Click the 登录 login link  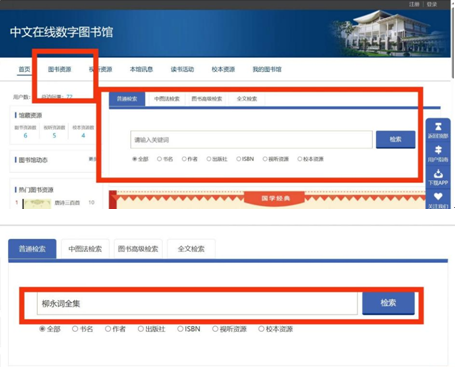coord(432,4)
